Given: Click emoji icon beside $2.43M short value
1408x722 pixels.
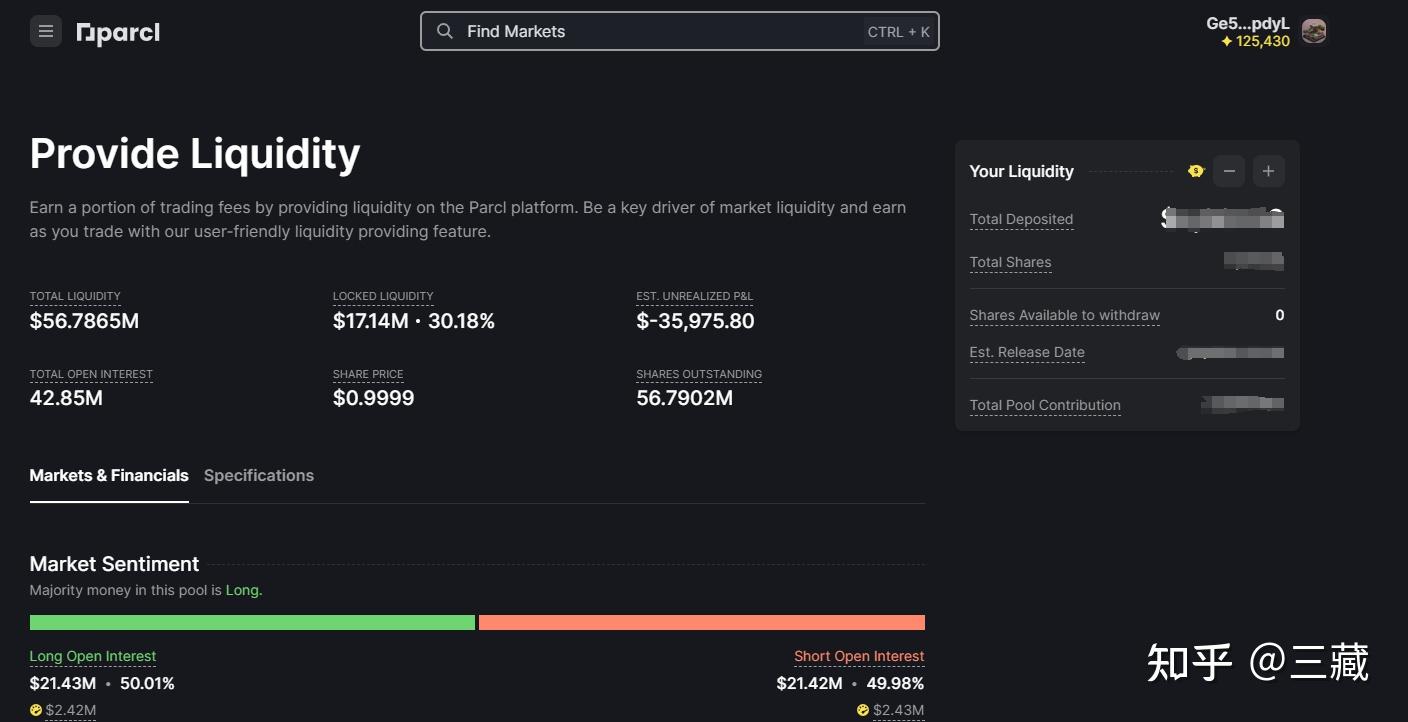Looking at the screenshot, I should pos(863,710).
